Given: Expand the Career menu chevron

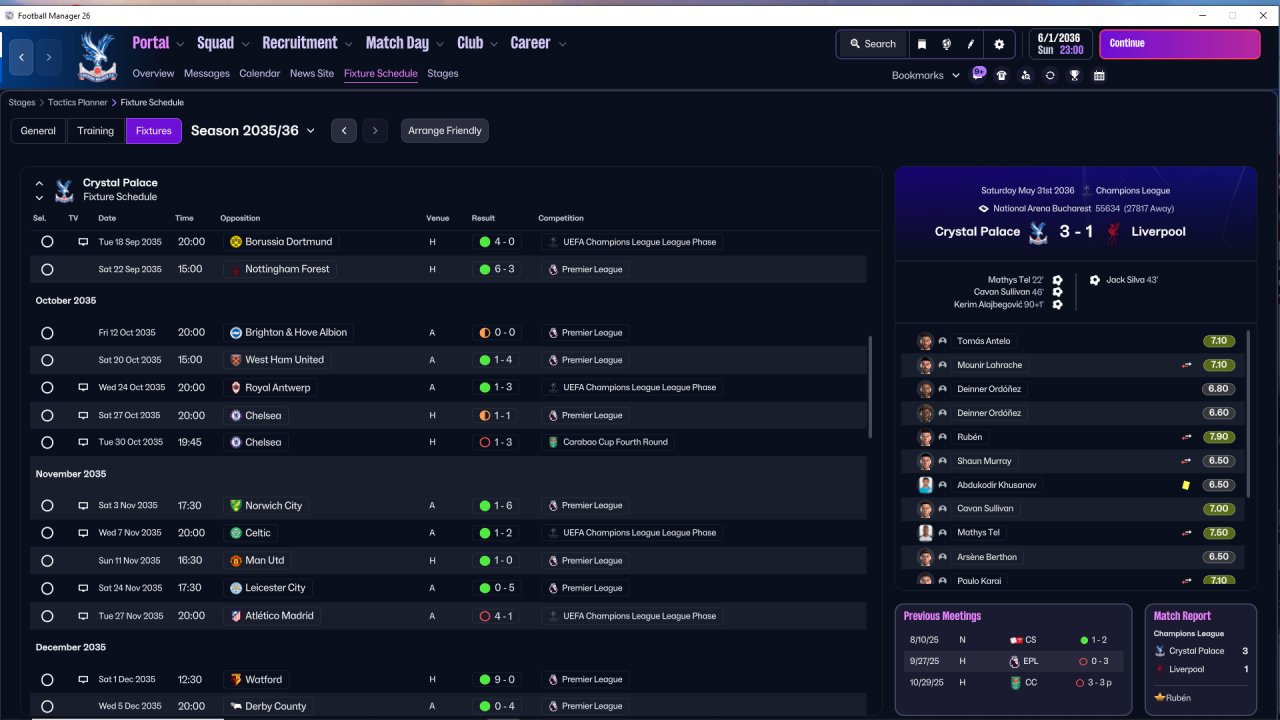Looking at the screenshot, I should coord(562,44).
